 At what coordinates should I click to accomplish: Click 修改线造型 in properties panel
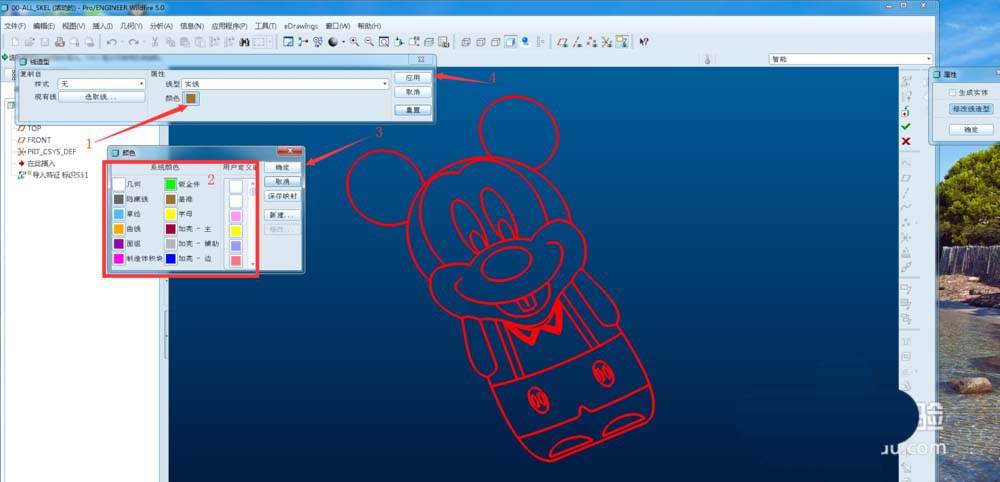pos(971,109)
